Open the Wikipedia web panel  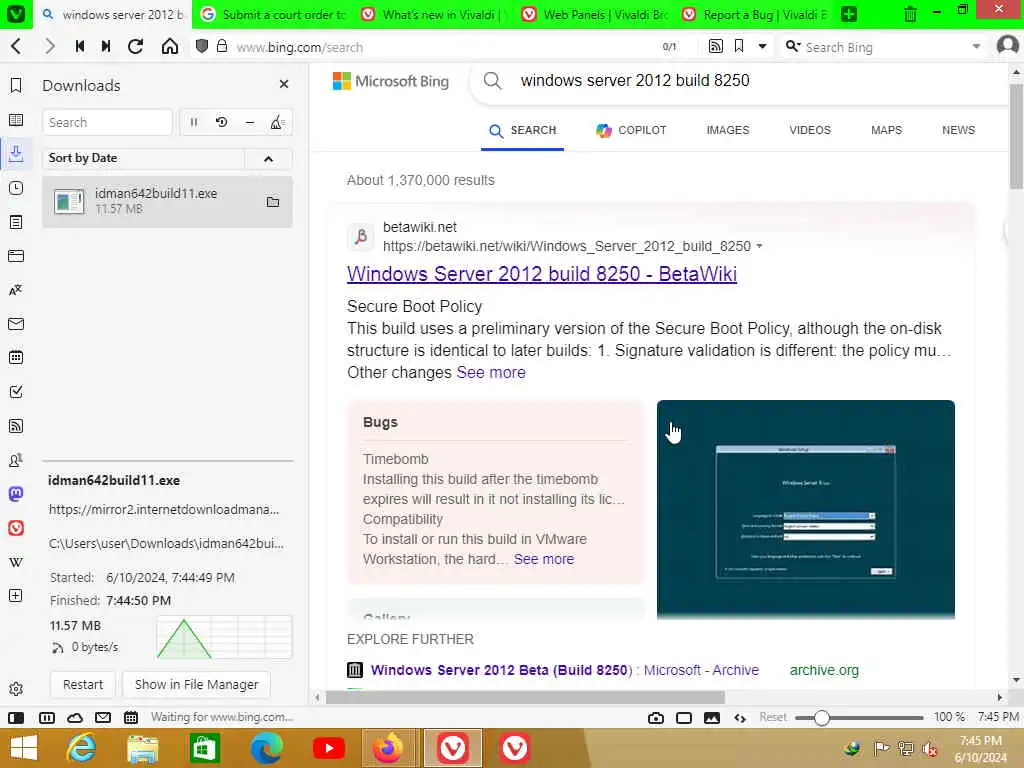point(16,562)
